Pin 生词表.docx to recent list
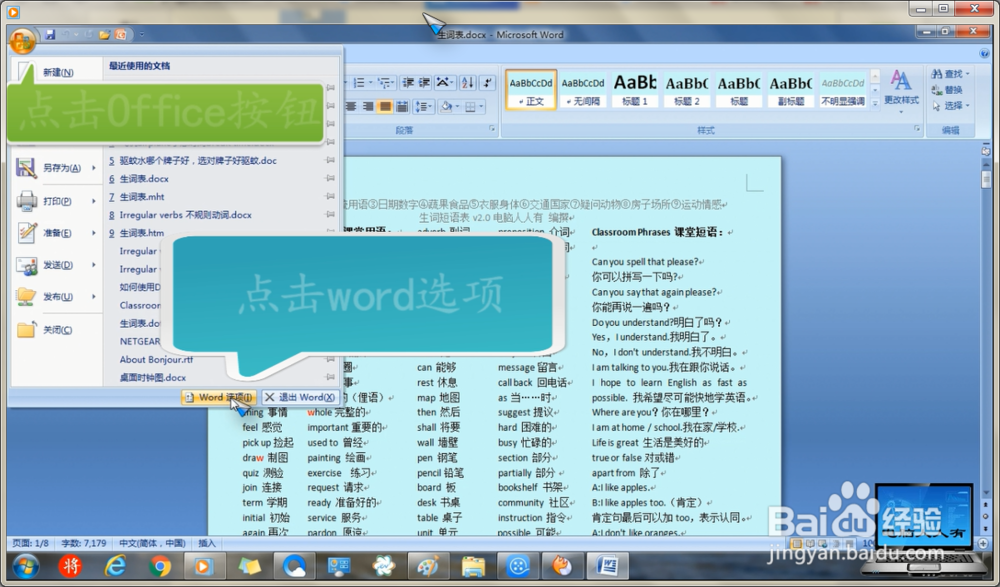This screenshot has width=1000, height=587. [330, 179]
